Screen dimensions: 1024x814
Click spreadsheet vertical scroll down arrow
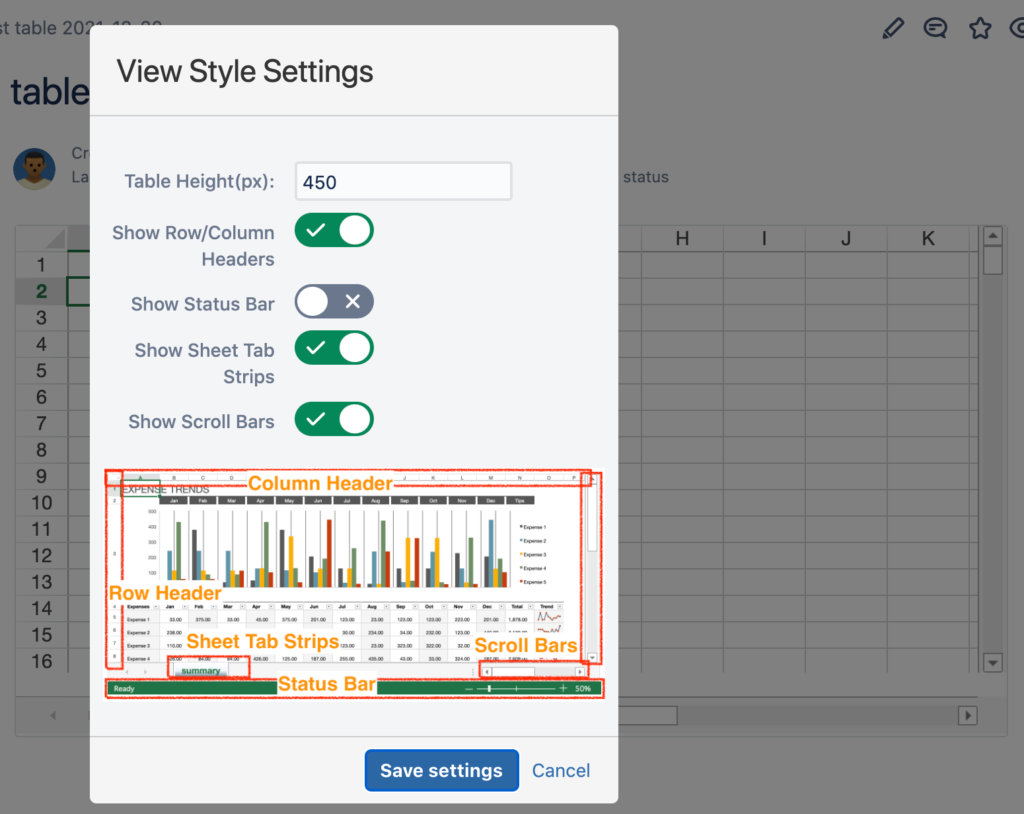click(x=992, y=662)
